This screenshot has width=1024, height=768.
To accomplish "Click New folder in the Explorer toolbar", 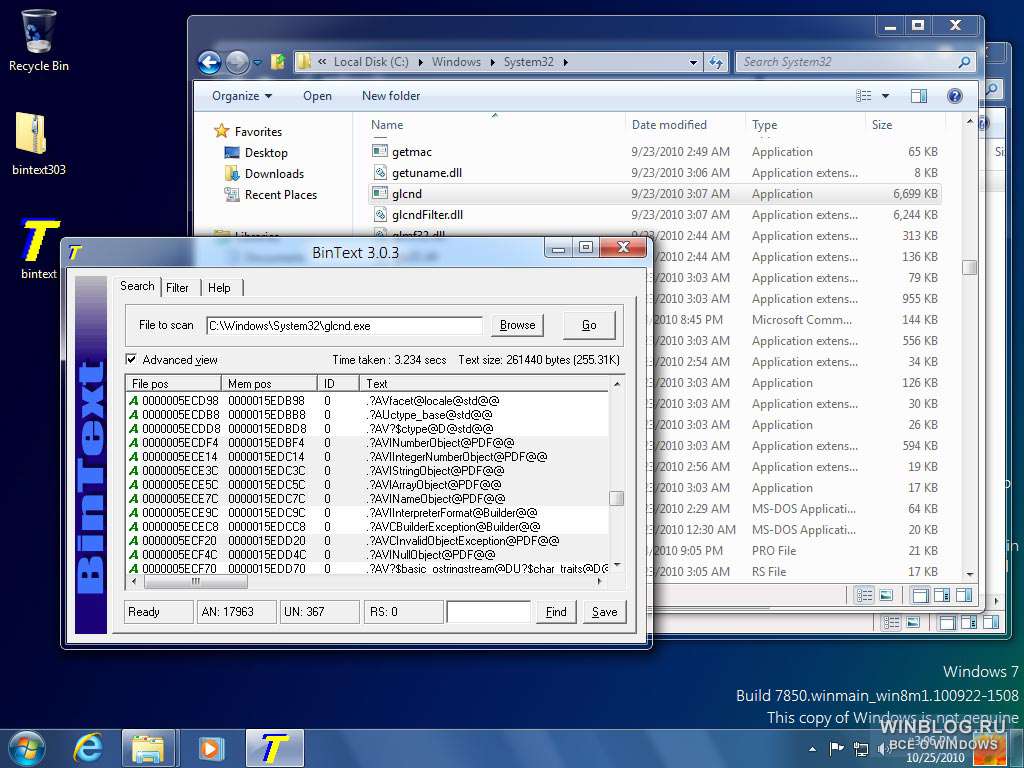I will coord(391,96).
